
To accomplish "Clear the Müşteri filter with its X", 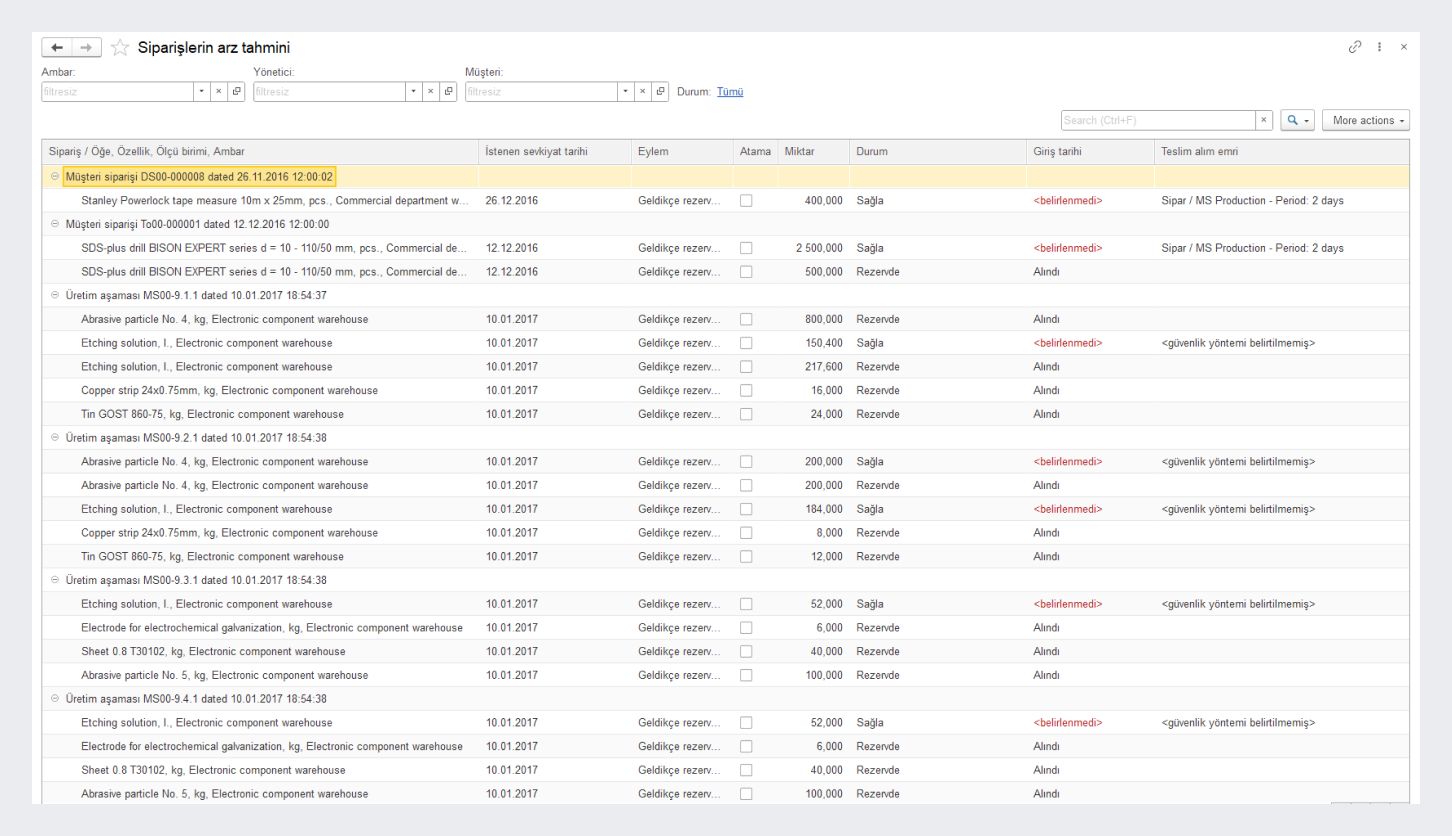I will click(644, 92).
